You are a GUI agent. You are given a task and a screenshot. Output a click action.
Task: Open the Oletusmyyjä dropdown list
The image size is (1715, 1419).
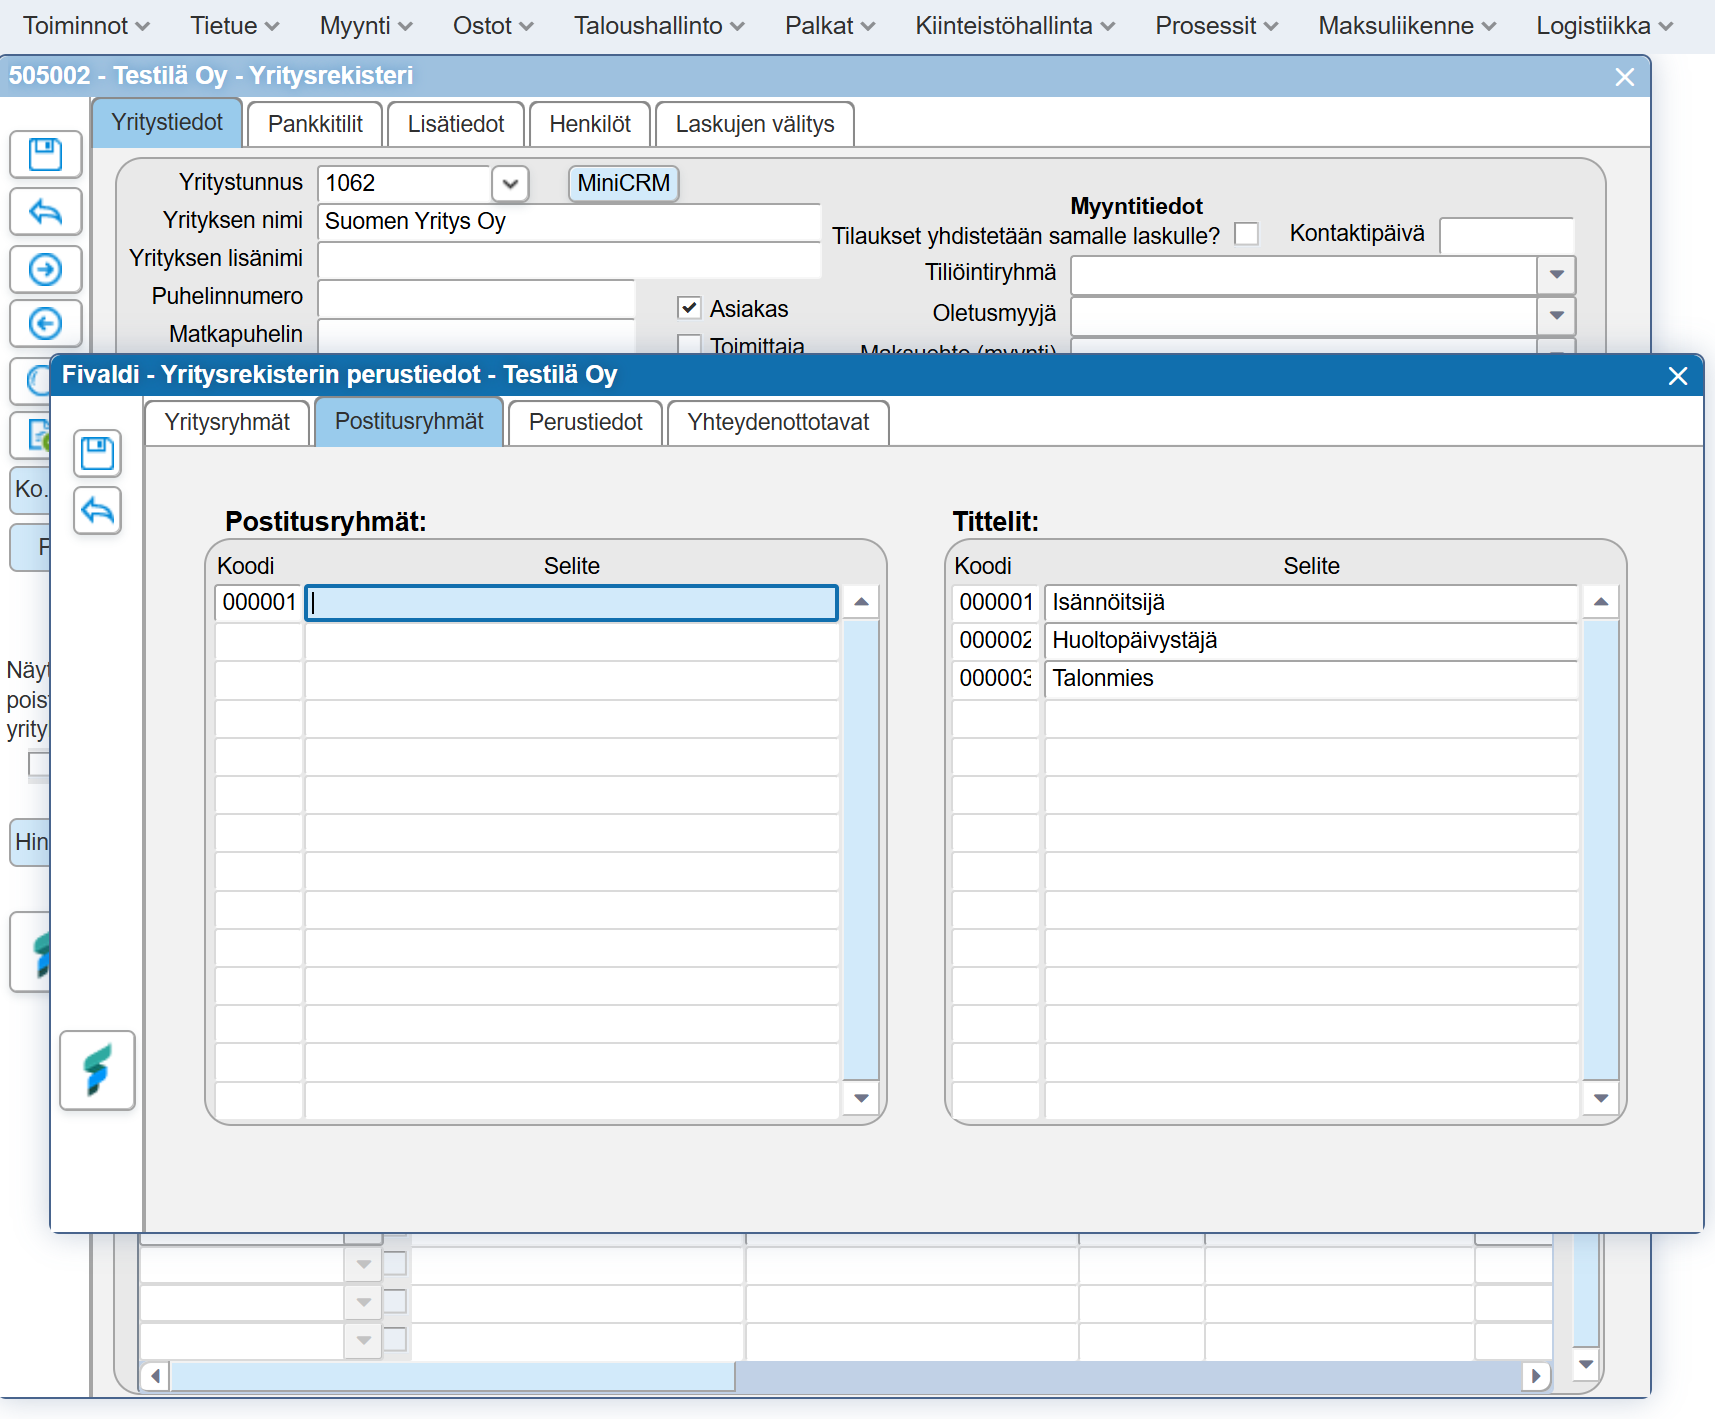1556,315
